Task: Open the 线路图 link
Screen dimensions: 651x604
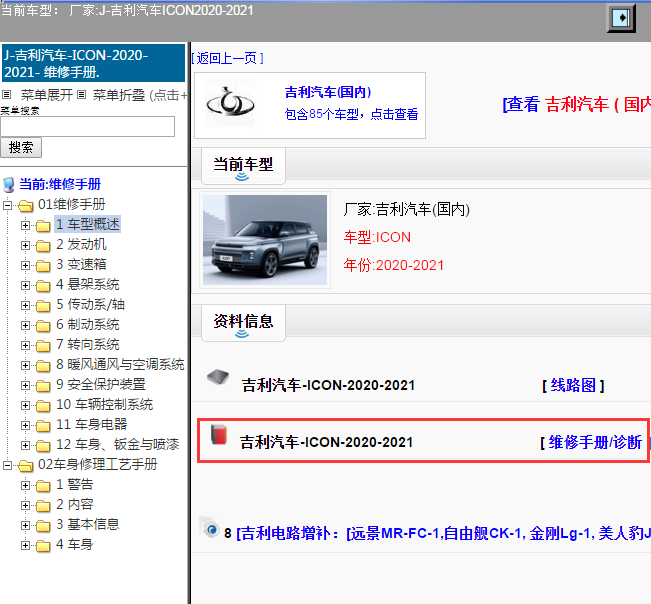Action: pyautogui.click(x=573, y=385)
